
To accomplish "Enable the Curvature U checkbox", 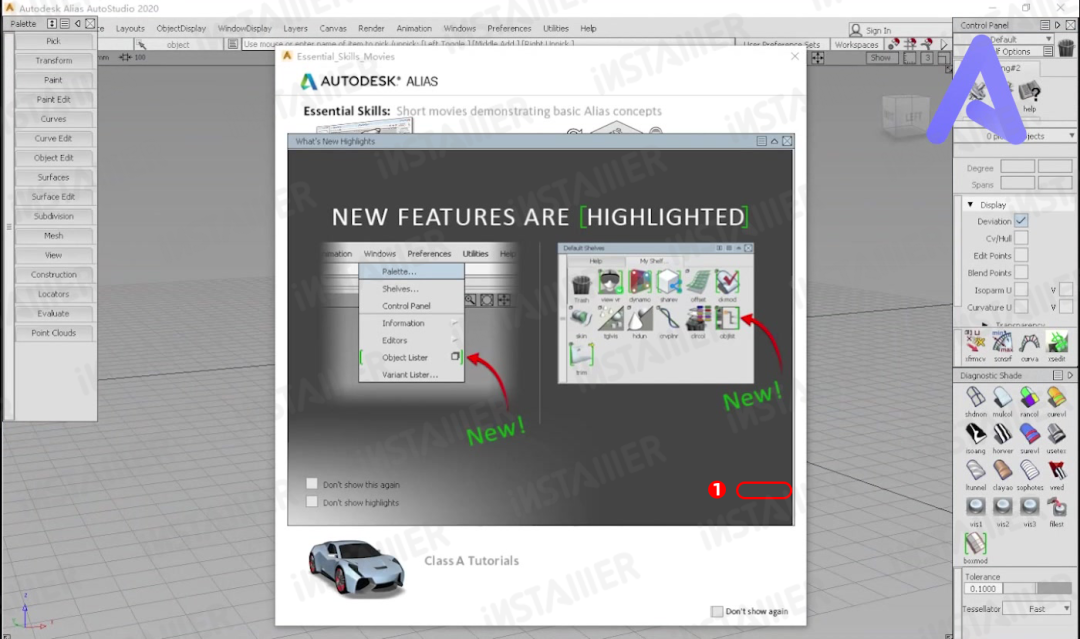I will click(x=1021, y=307).
